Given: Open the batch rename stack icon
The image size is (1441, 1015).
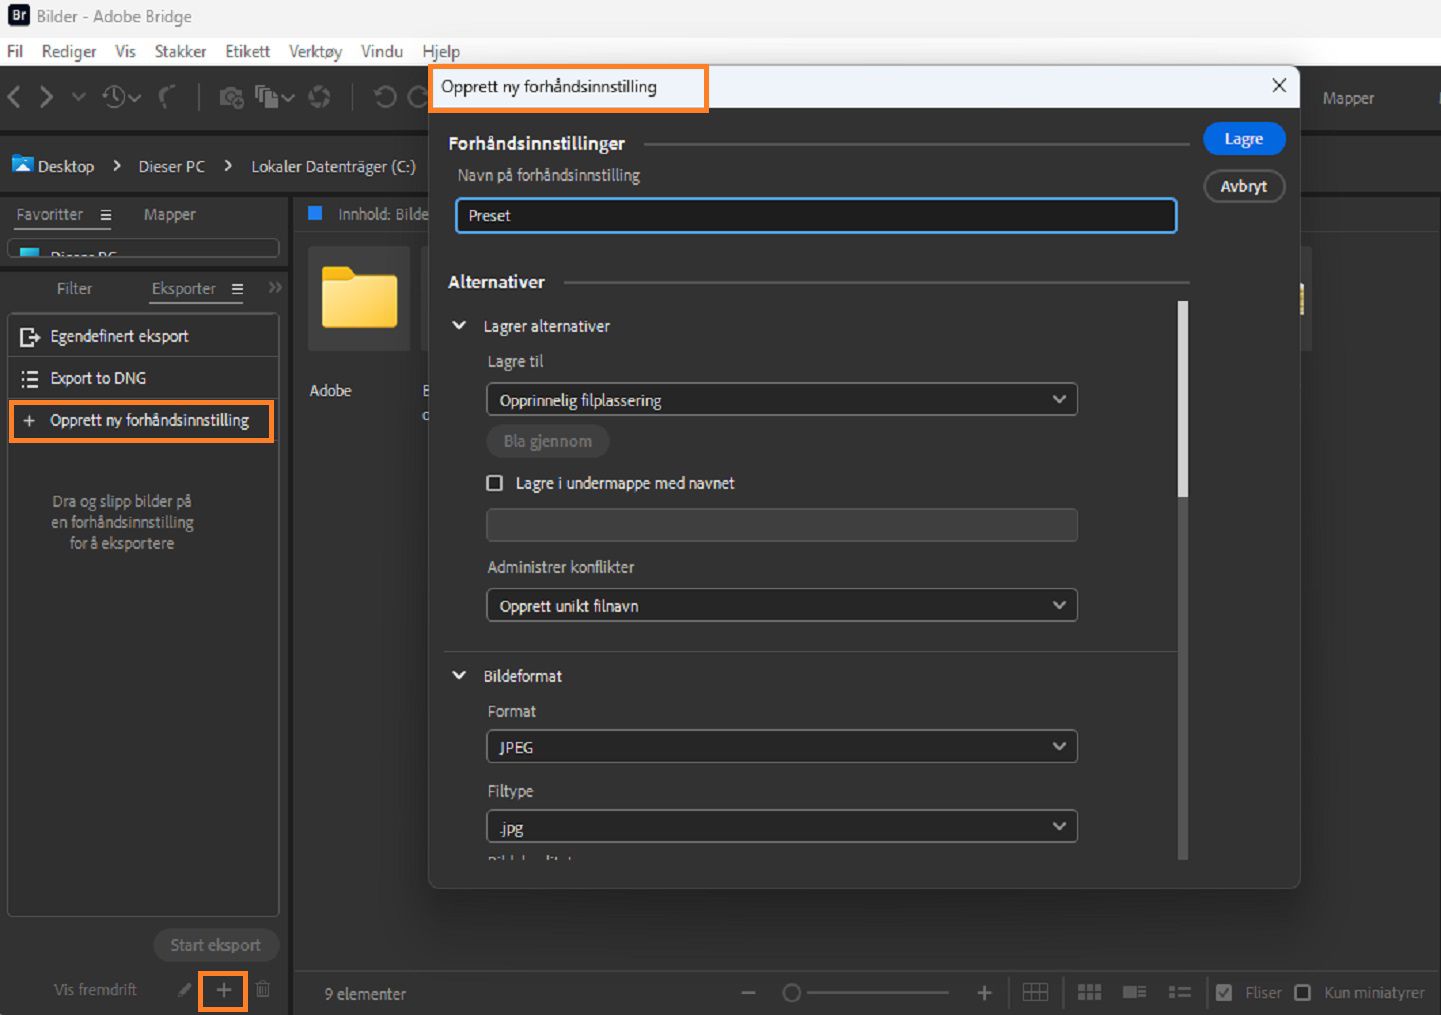Looking at the screenshot, I should pyautogui.click(x=267, y=97).
